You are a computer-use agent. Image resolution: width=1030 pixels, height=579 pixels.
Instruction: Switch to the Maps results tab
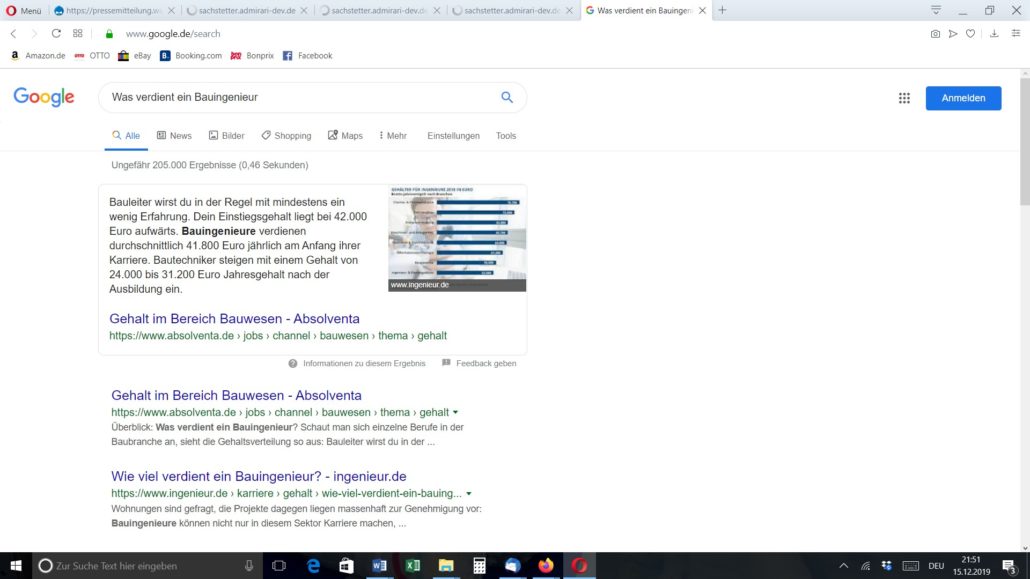click(x=346, y=136)
